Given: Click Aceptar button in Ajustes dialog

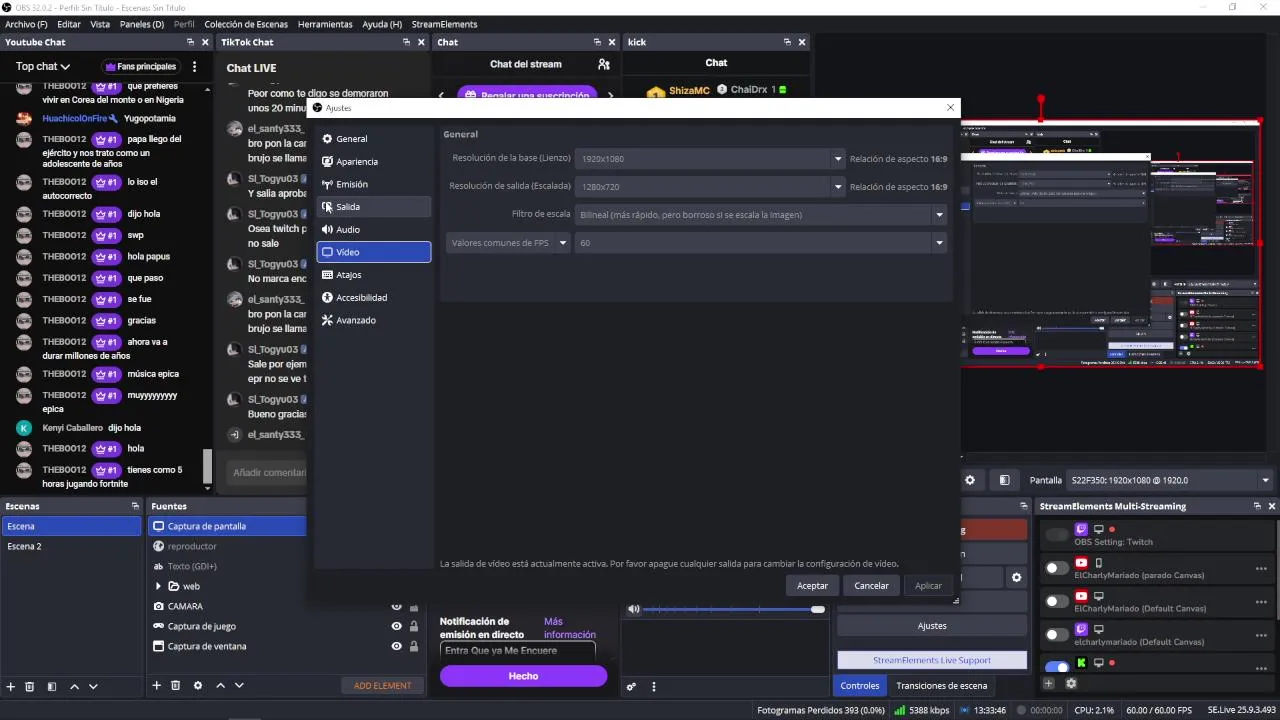Looking at the screenshot, I should click(812, 585).
